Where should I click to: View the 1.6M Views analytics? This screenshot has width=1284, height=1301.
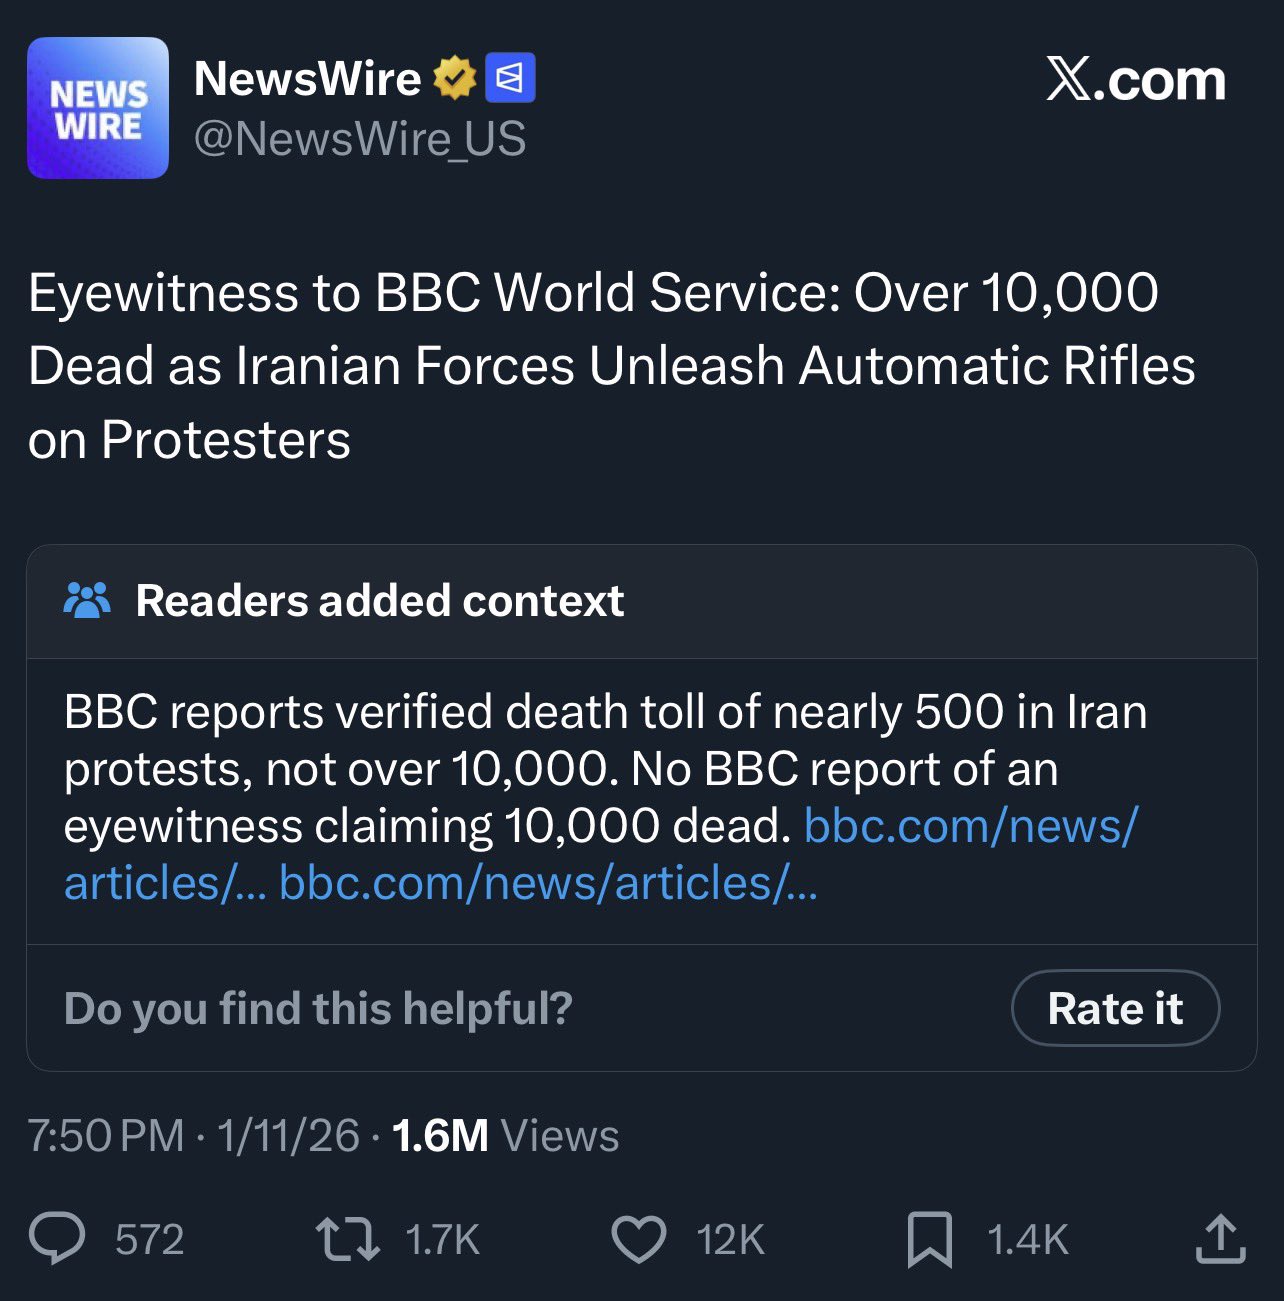[505, 1135]
